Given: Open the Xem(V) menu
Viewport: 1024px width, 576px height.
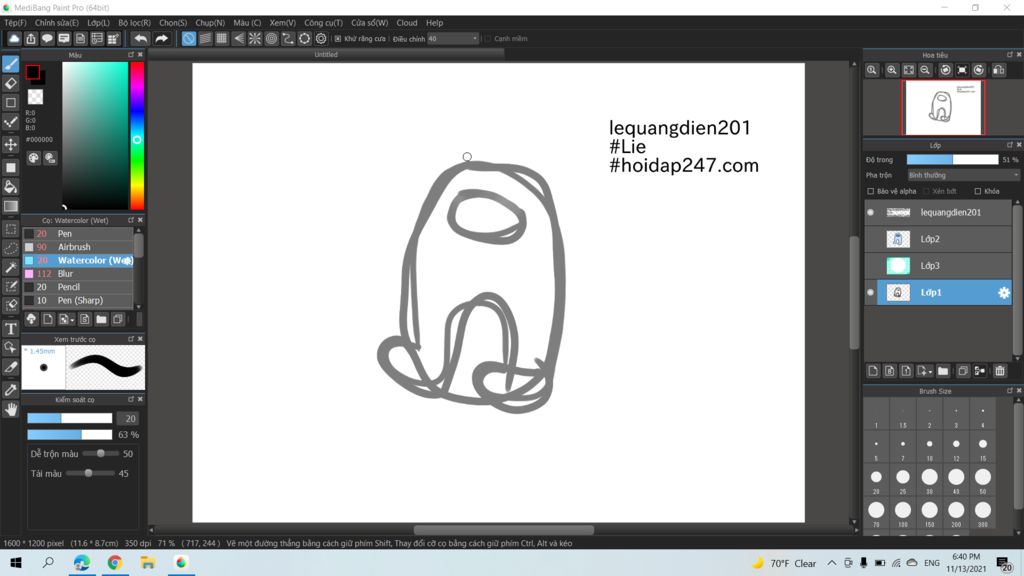Looking at the screenshot, I should pos(283,23).
